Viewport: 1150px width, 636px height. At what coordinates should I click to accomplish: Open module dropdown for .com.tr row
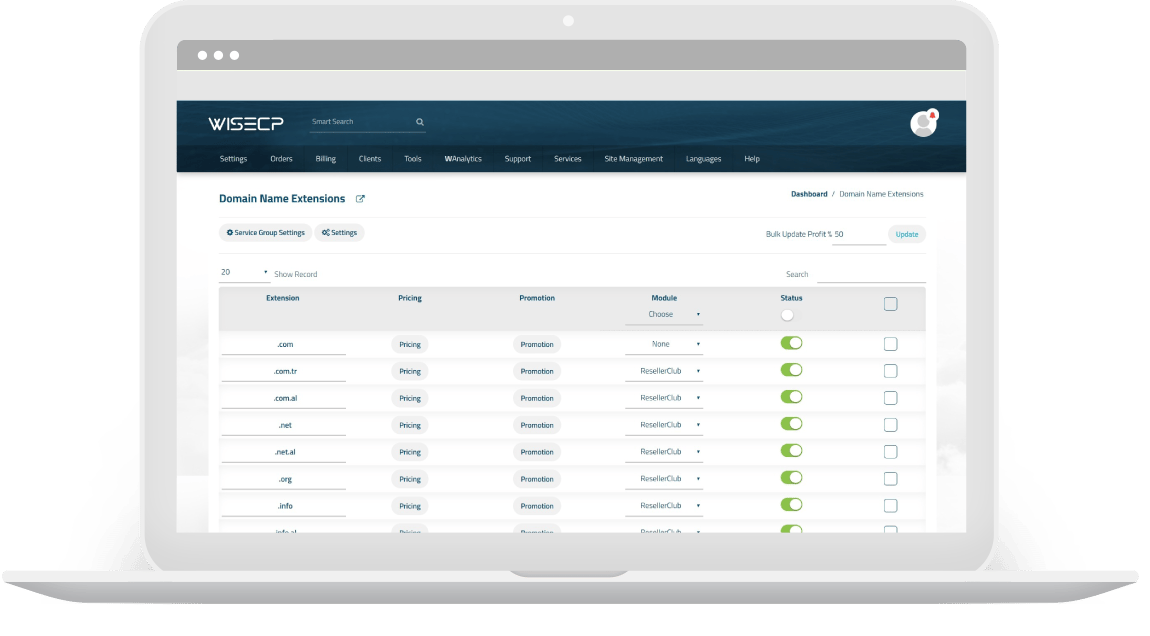coord(664,371)
